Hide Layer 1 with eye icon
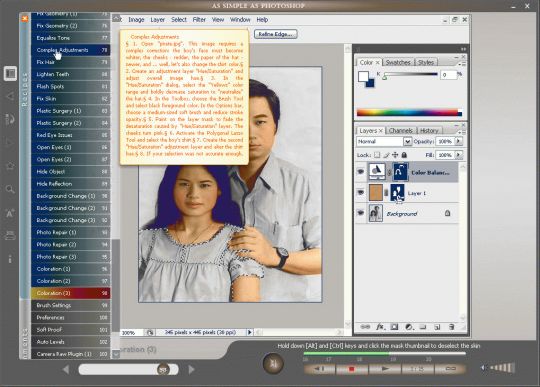 (361, 192)
